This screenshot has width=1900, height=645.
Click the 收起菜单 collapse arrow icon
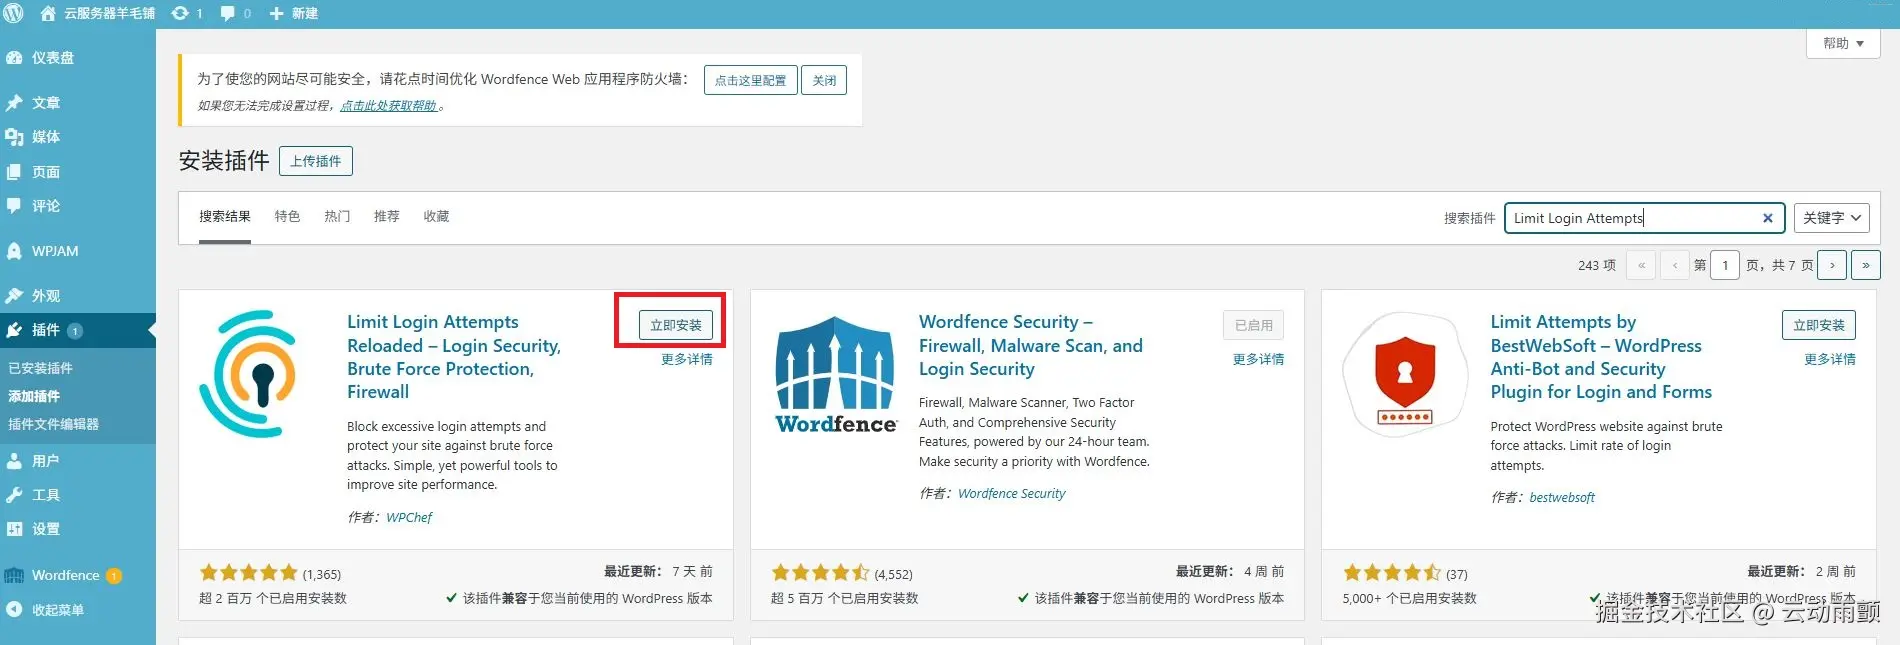[x=14, y=609]
